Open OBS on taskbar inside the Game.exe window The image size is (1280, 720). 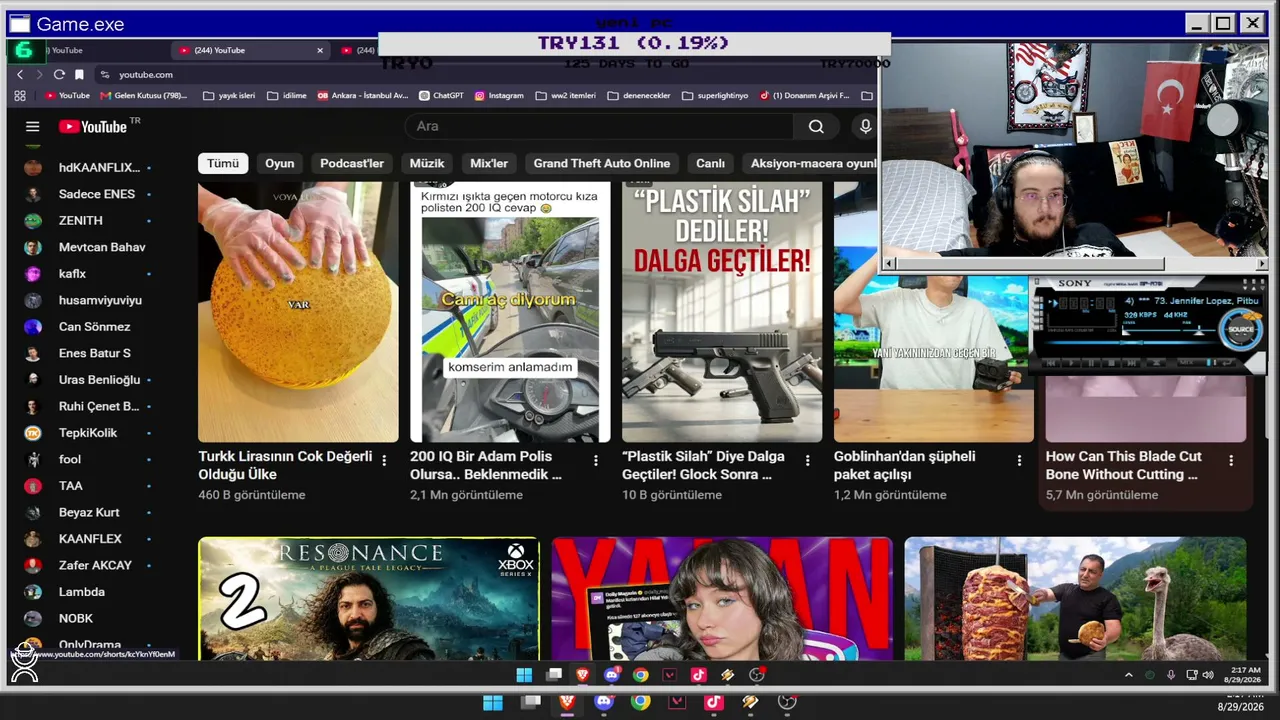point(756,675)
